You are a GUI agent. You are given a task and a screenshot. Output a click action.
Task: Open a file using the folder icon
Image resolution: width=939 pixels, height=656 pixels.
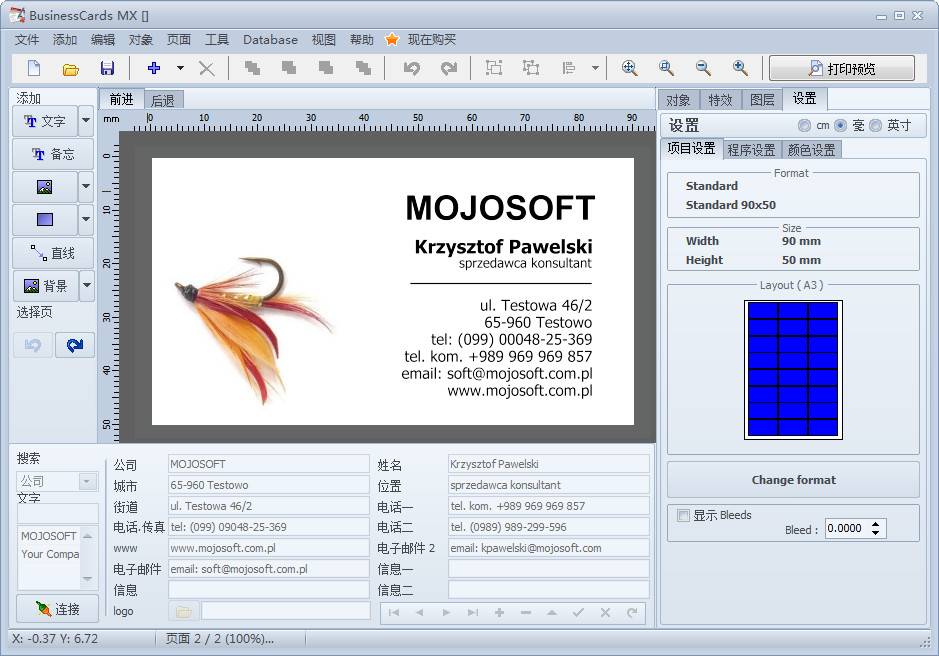point(71,68)
